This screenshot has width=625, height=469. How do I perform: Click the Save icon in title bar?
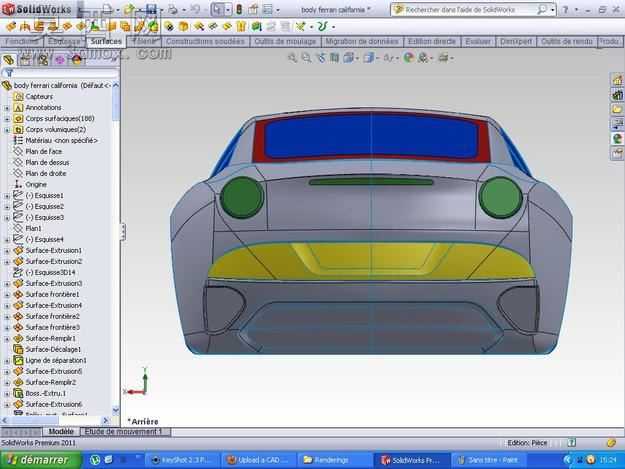tap(151, 9)
